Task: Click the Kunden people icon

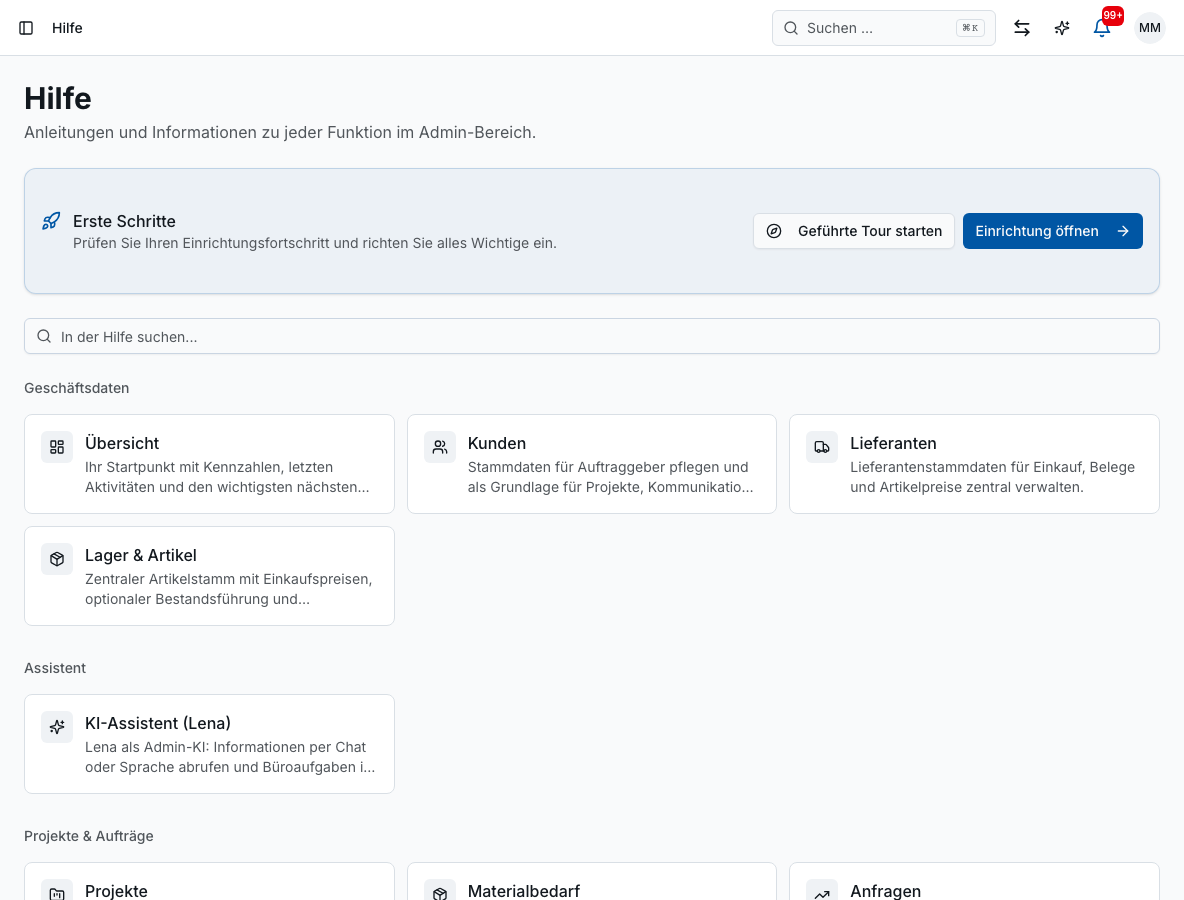Action: [x=439, y=447]
